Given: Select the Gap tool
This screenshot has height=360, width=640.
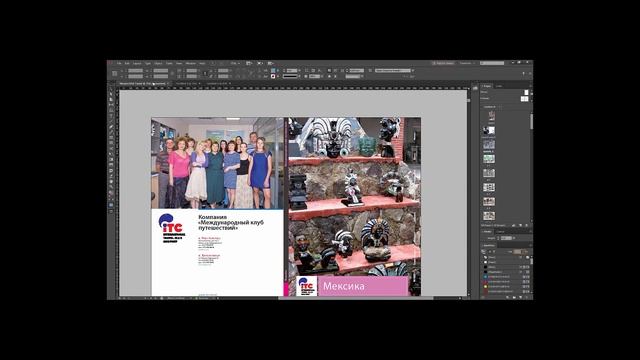Looking at the screenshot, I should 111,105.
